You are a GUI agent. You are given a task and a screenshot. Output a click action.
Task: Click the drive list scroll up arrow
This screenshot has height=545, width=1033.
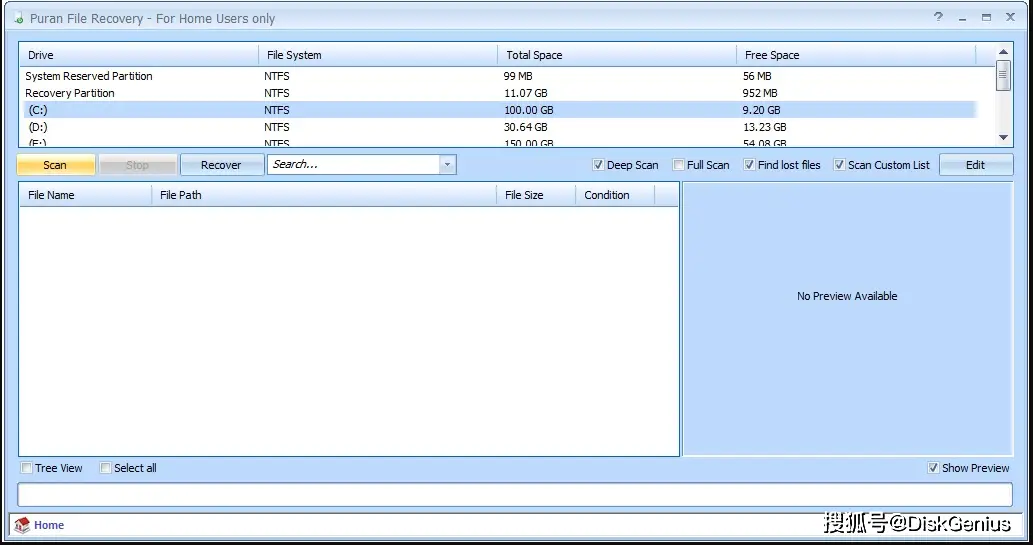coord(1003,51)
